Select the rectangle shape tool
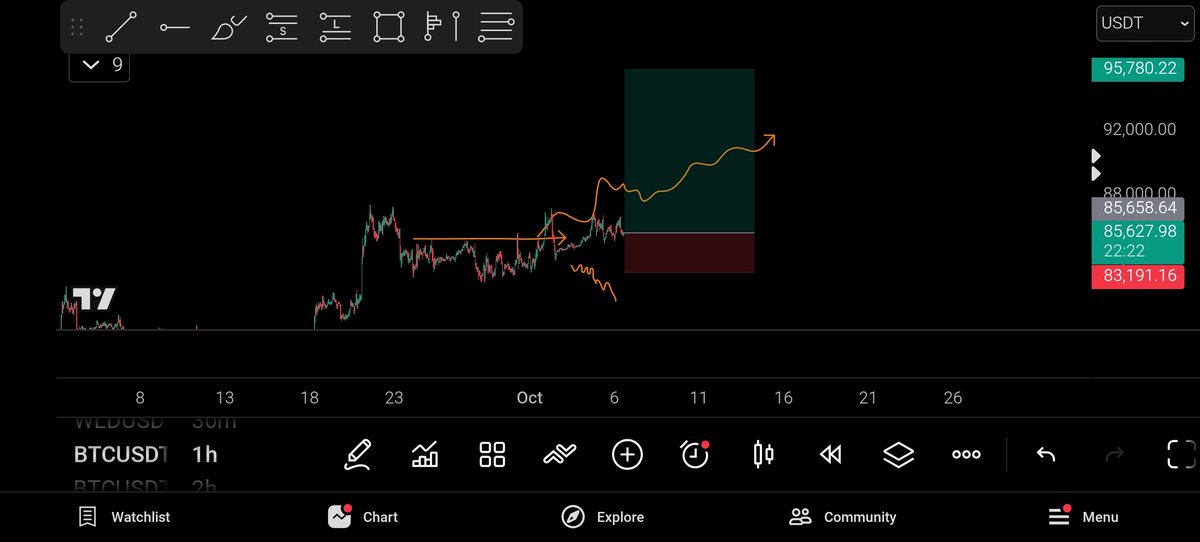1200x542 pixels. point(389,26)
